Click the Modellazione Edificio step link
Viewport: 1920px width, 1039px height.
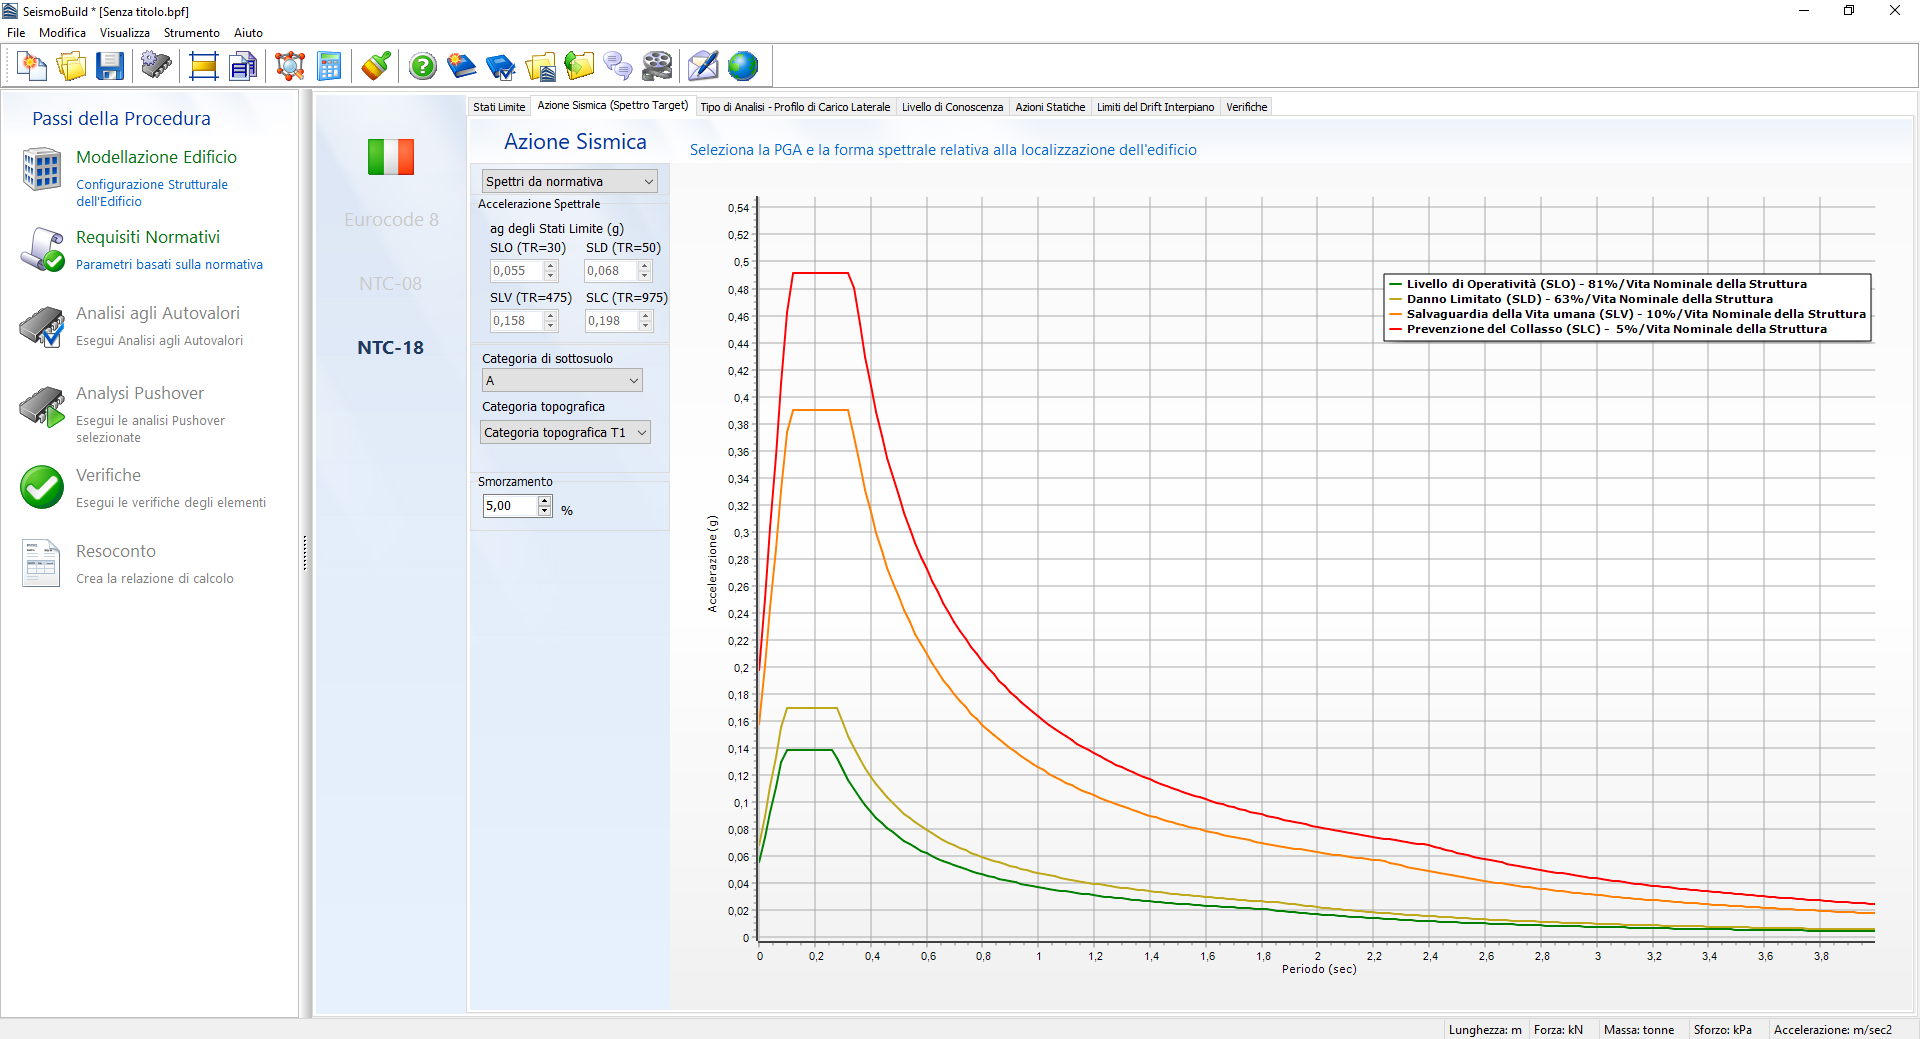click(156, 157)
